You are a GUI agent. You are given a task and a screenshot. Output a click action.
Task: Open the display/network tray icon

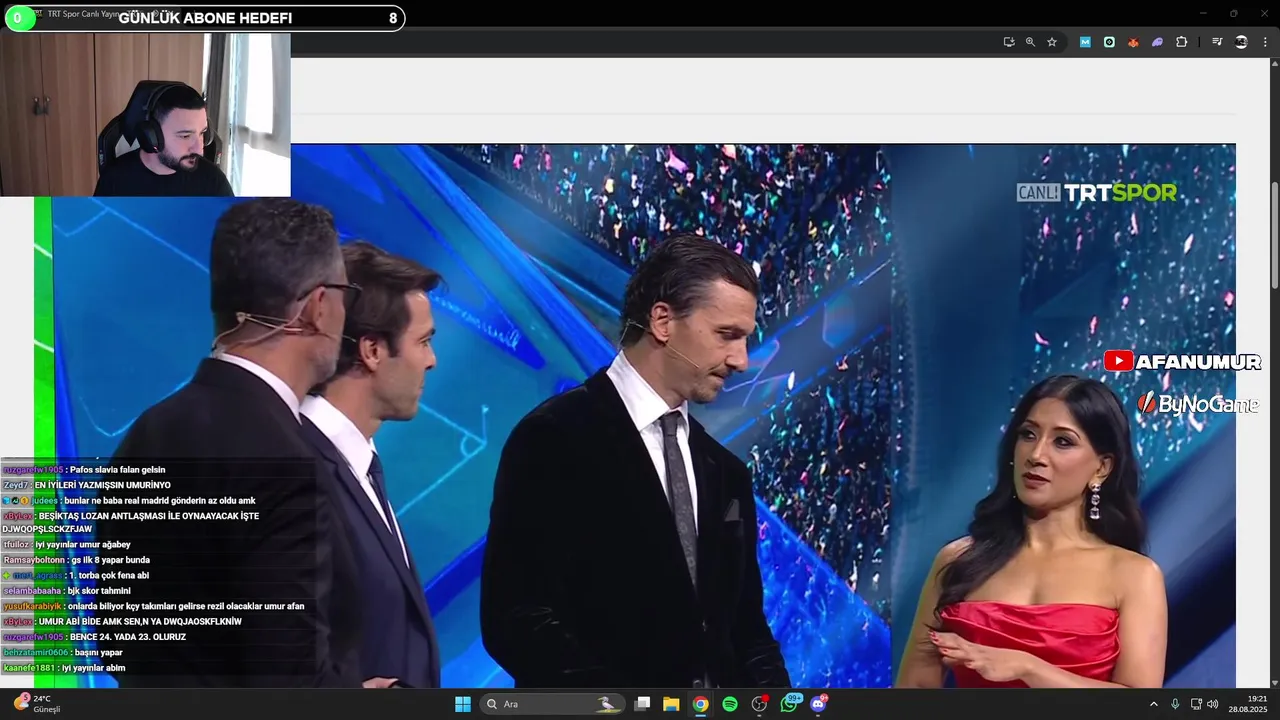click(1196, 704)
